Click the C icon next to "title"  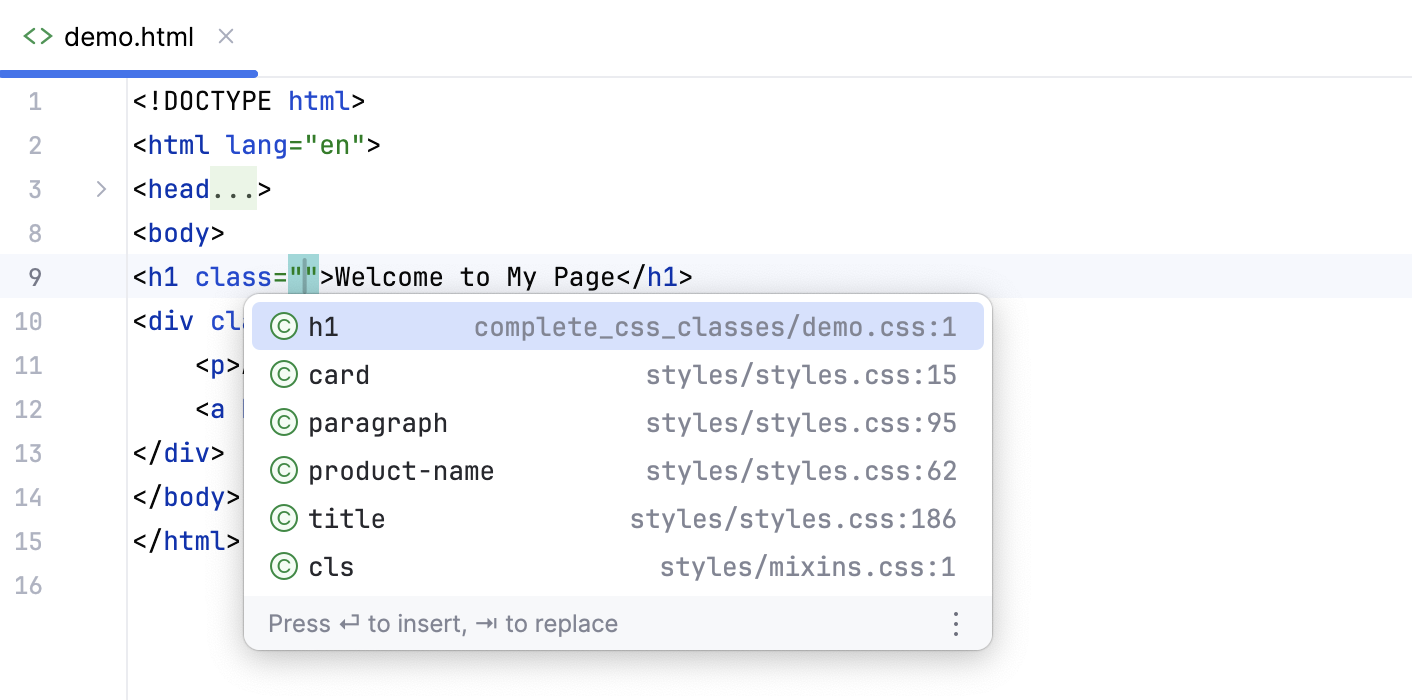(x=283, y=518)
